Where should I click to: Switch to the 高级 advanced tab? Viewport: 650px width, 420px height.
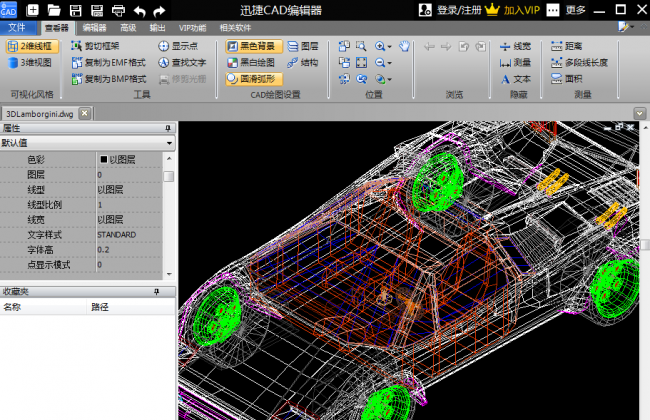click(x=128, y=28)
